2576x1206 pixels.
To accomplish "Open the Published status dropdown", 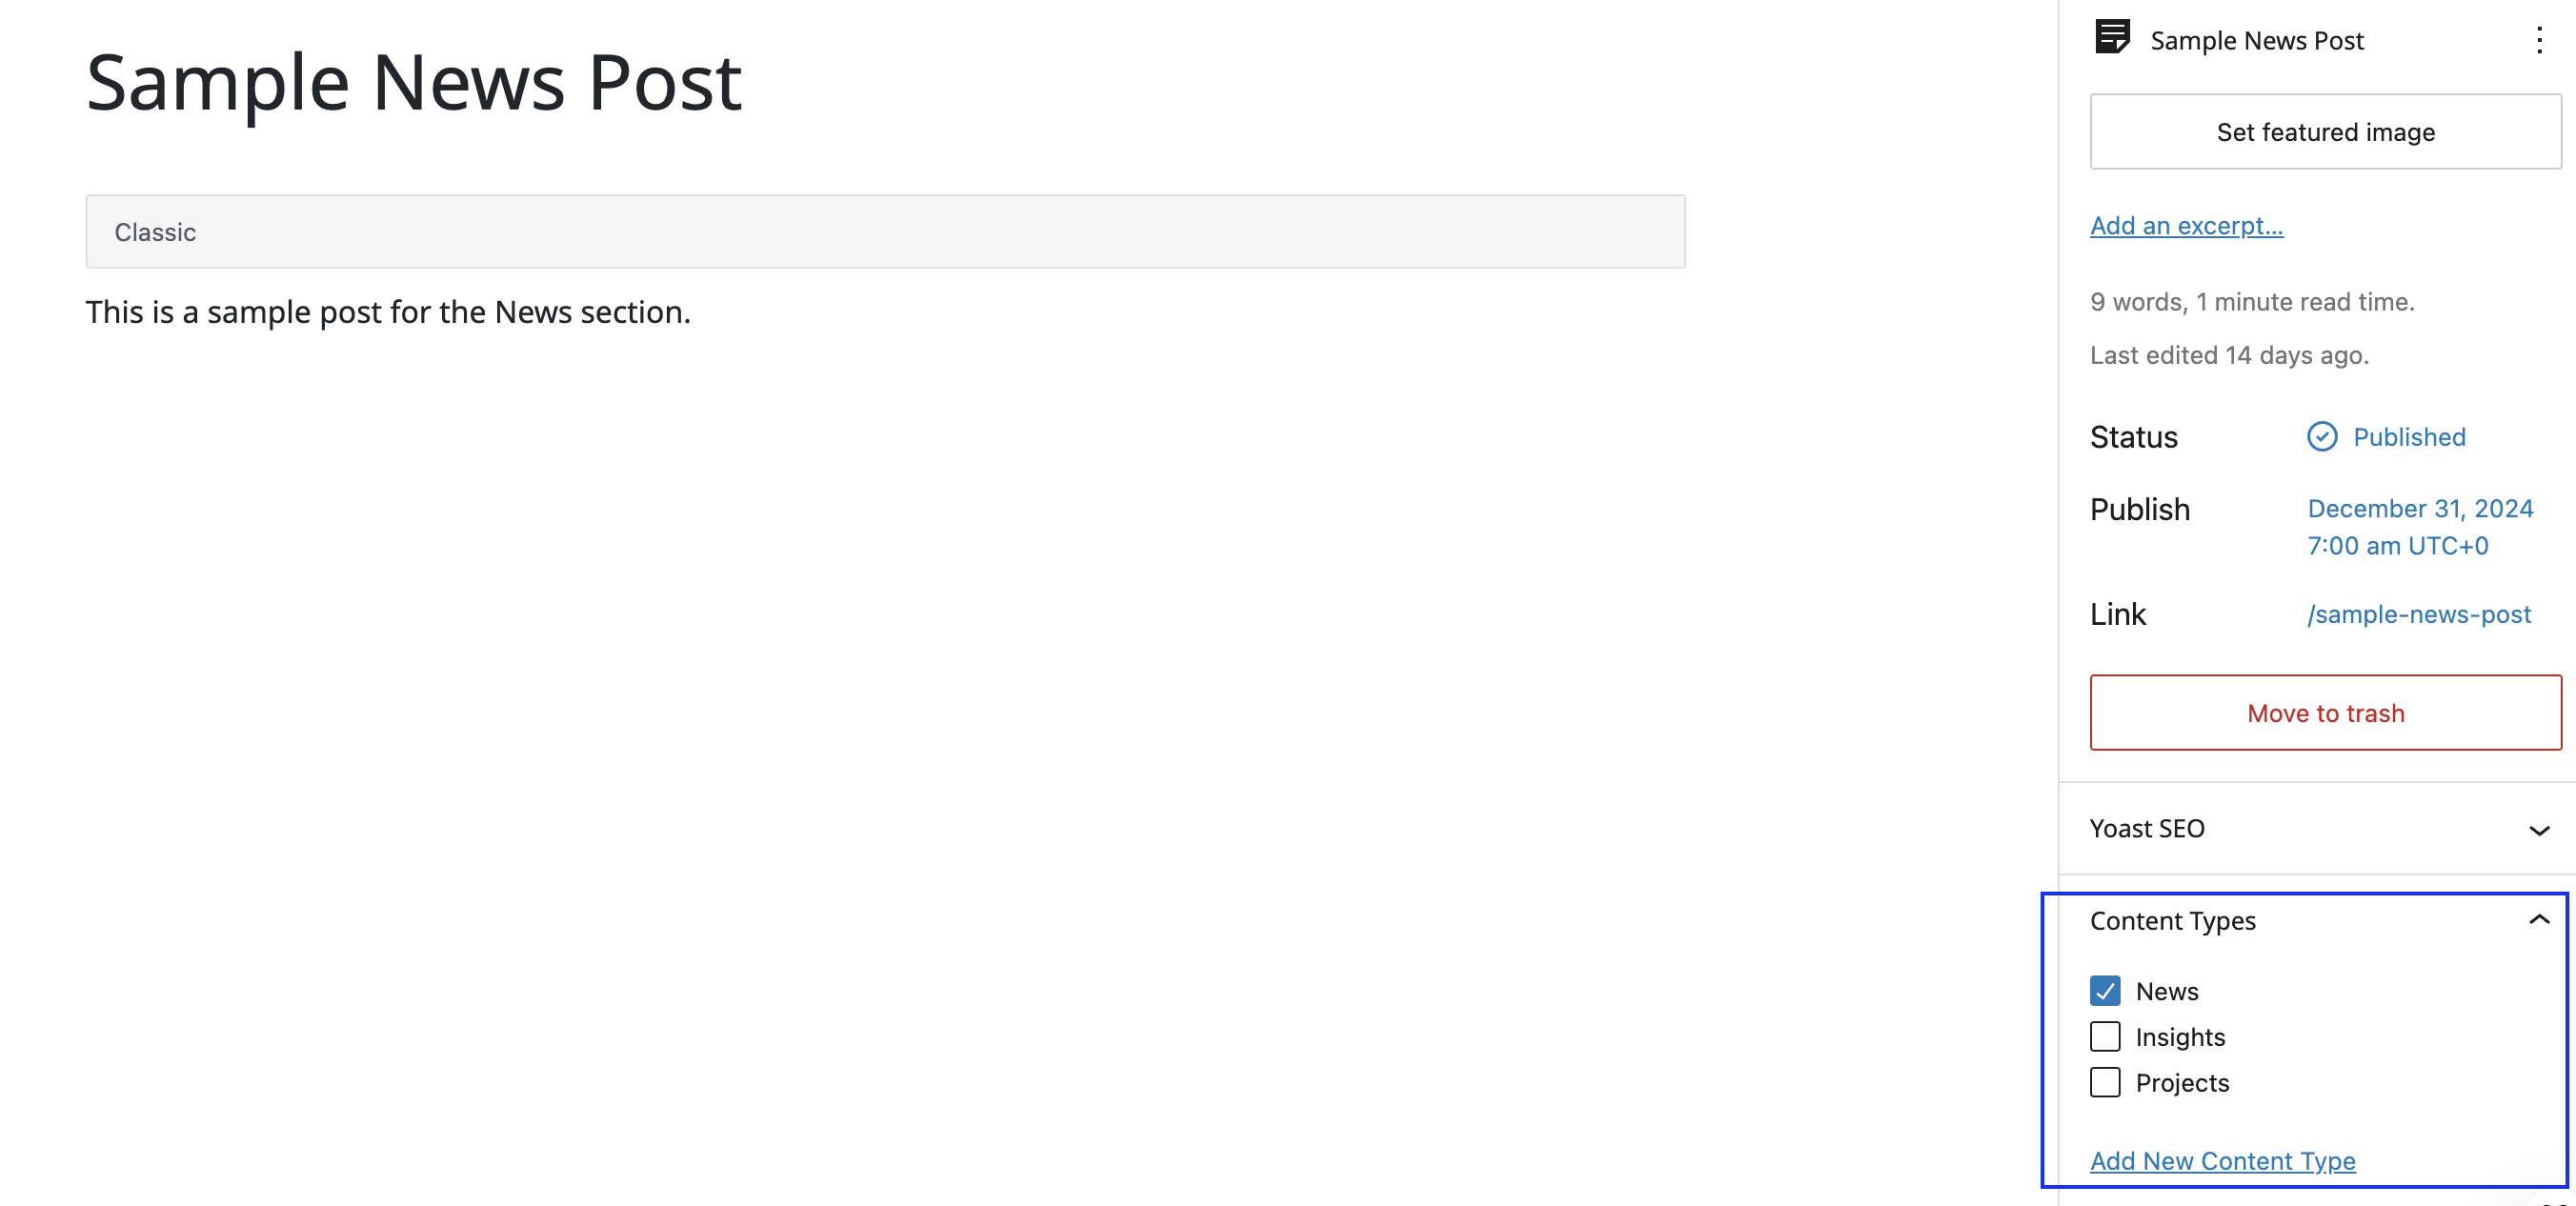I will pos(2408,437).
